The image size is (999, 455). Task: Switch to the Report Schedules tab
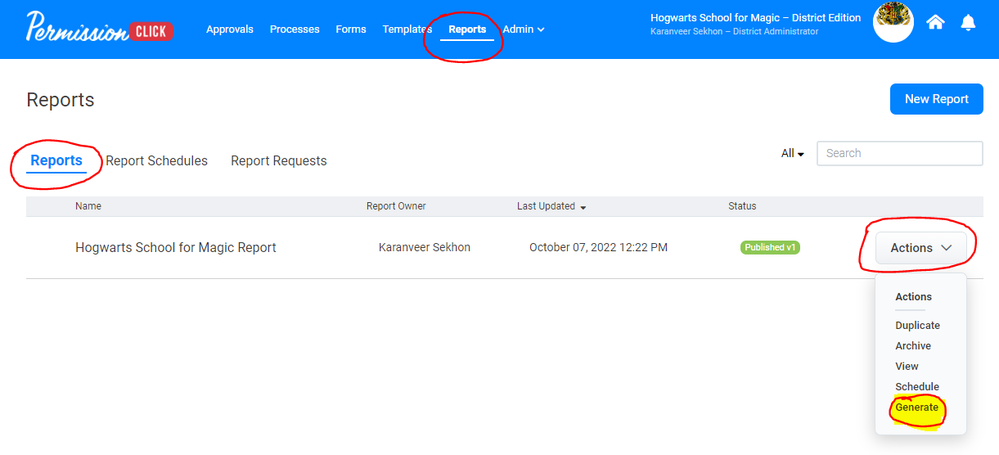click(x=157, y=161)
